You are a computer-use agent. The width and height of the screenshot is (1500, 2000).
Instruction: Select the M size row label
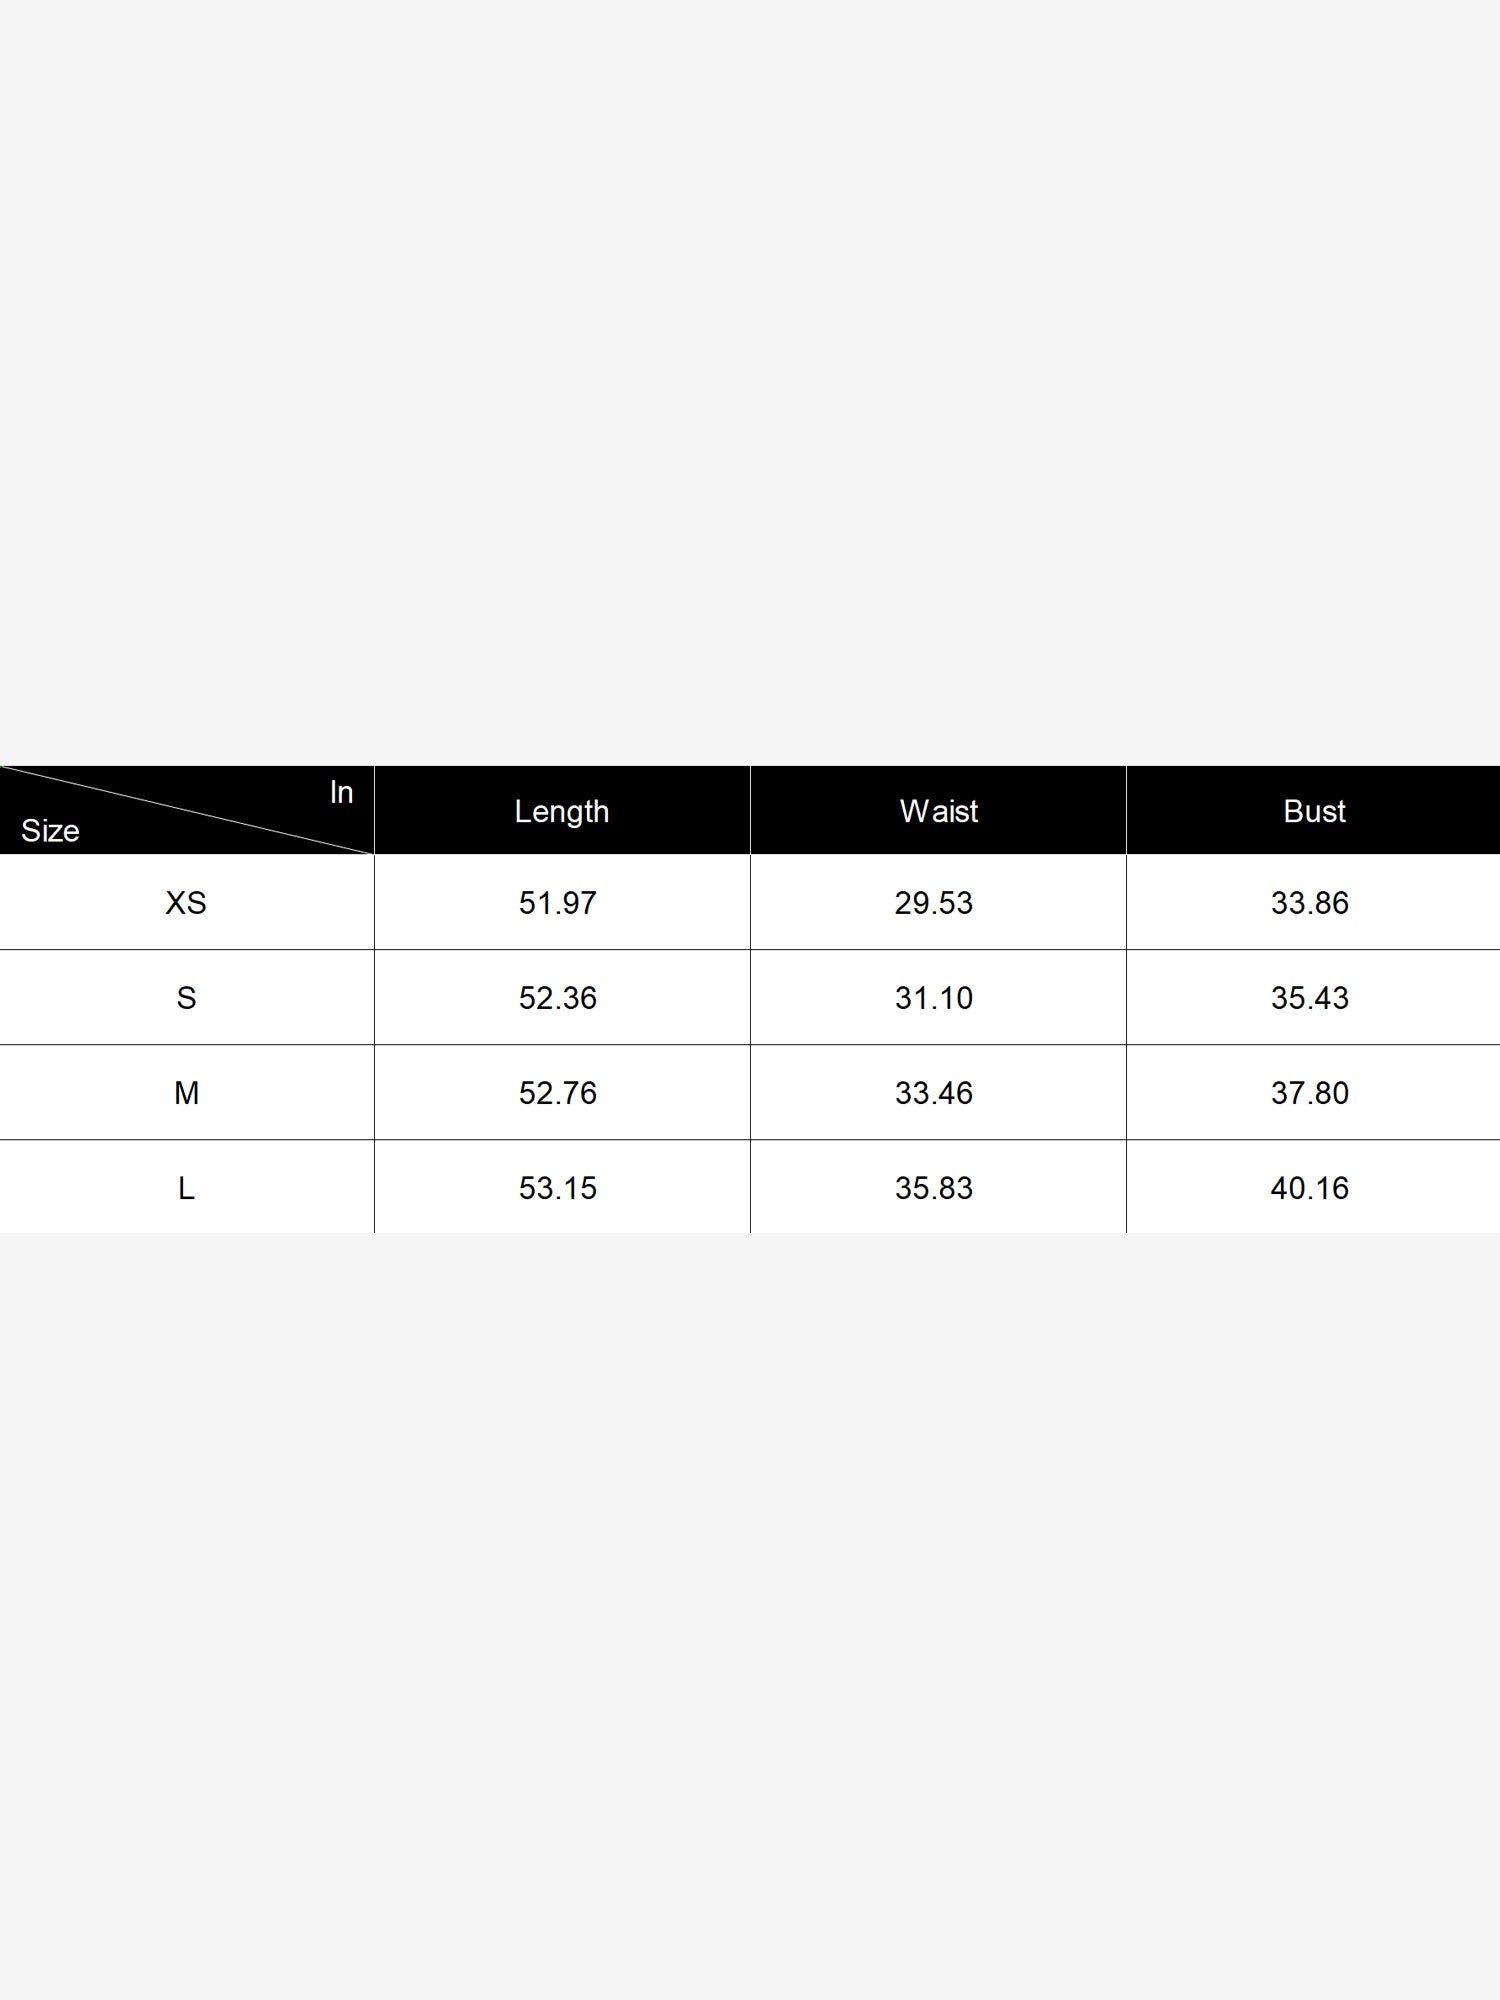coord(186,1093)
